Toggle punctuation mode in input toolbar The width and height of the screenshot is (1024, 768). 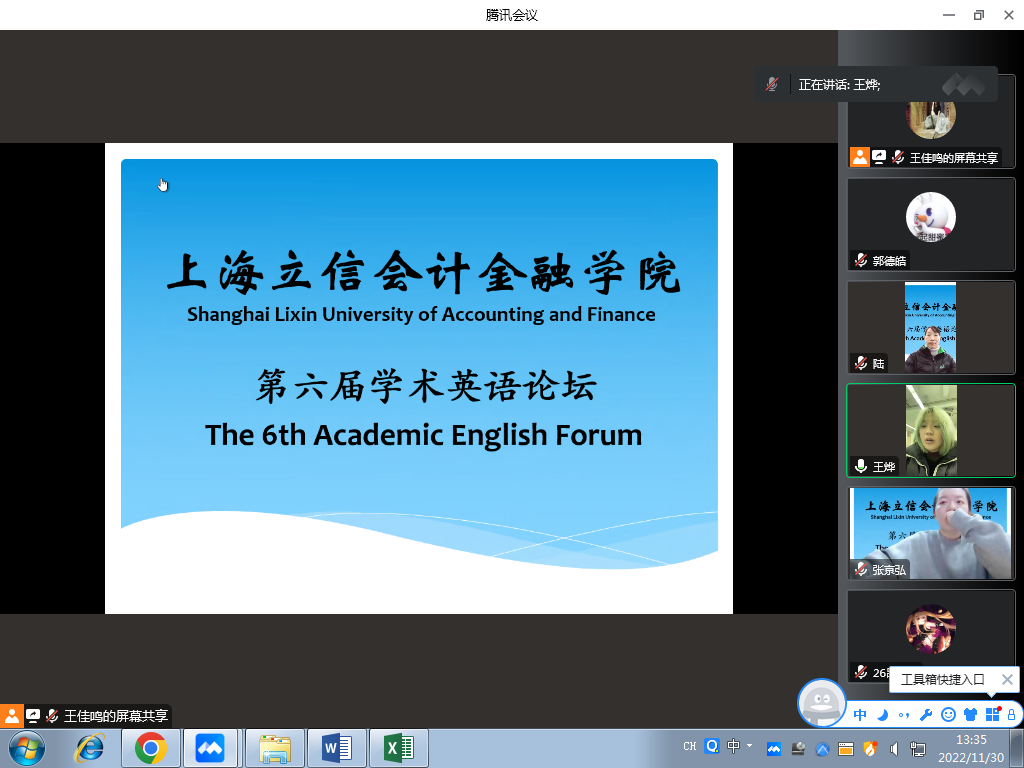(x=904, y=714)
